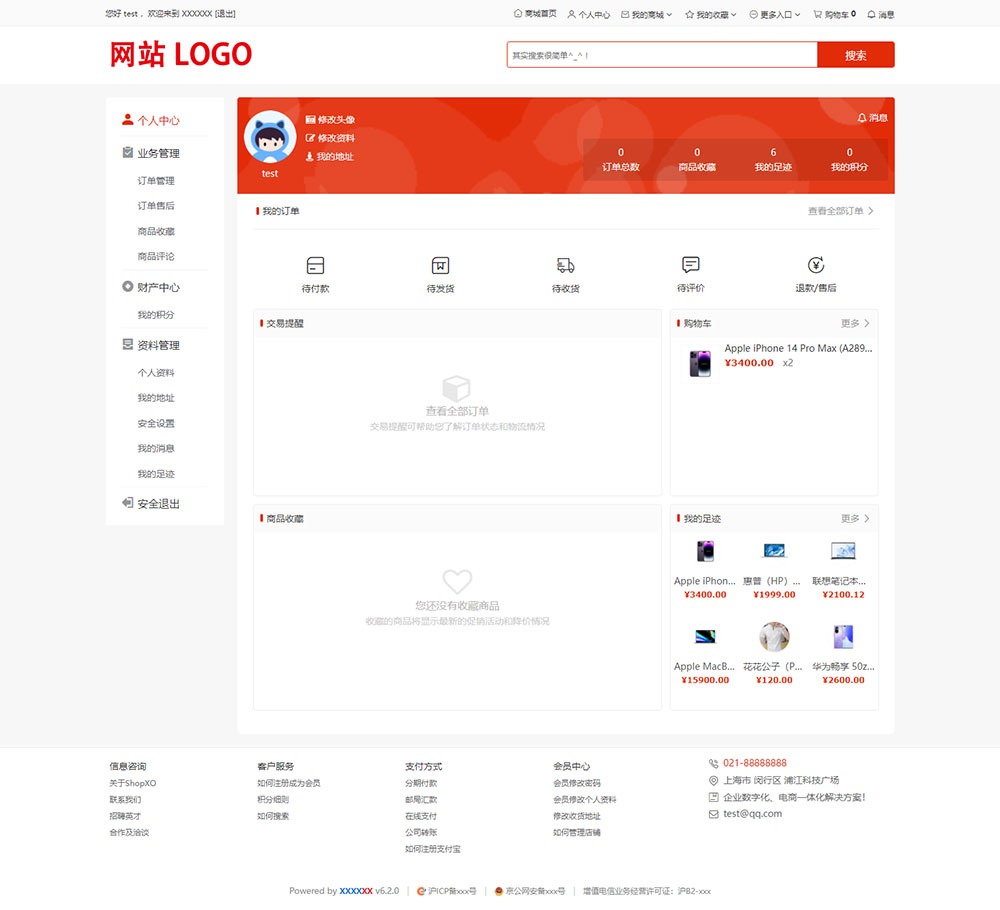Open 查看全部订单 link with arrow
The height and width of the screenshot is (910, 1000).
point(841,210)
